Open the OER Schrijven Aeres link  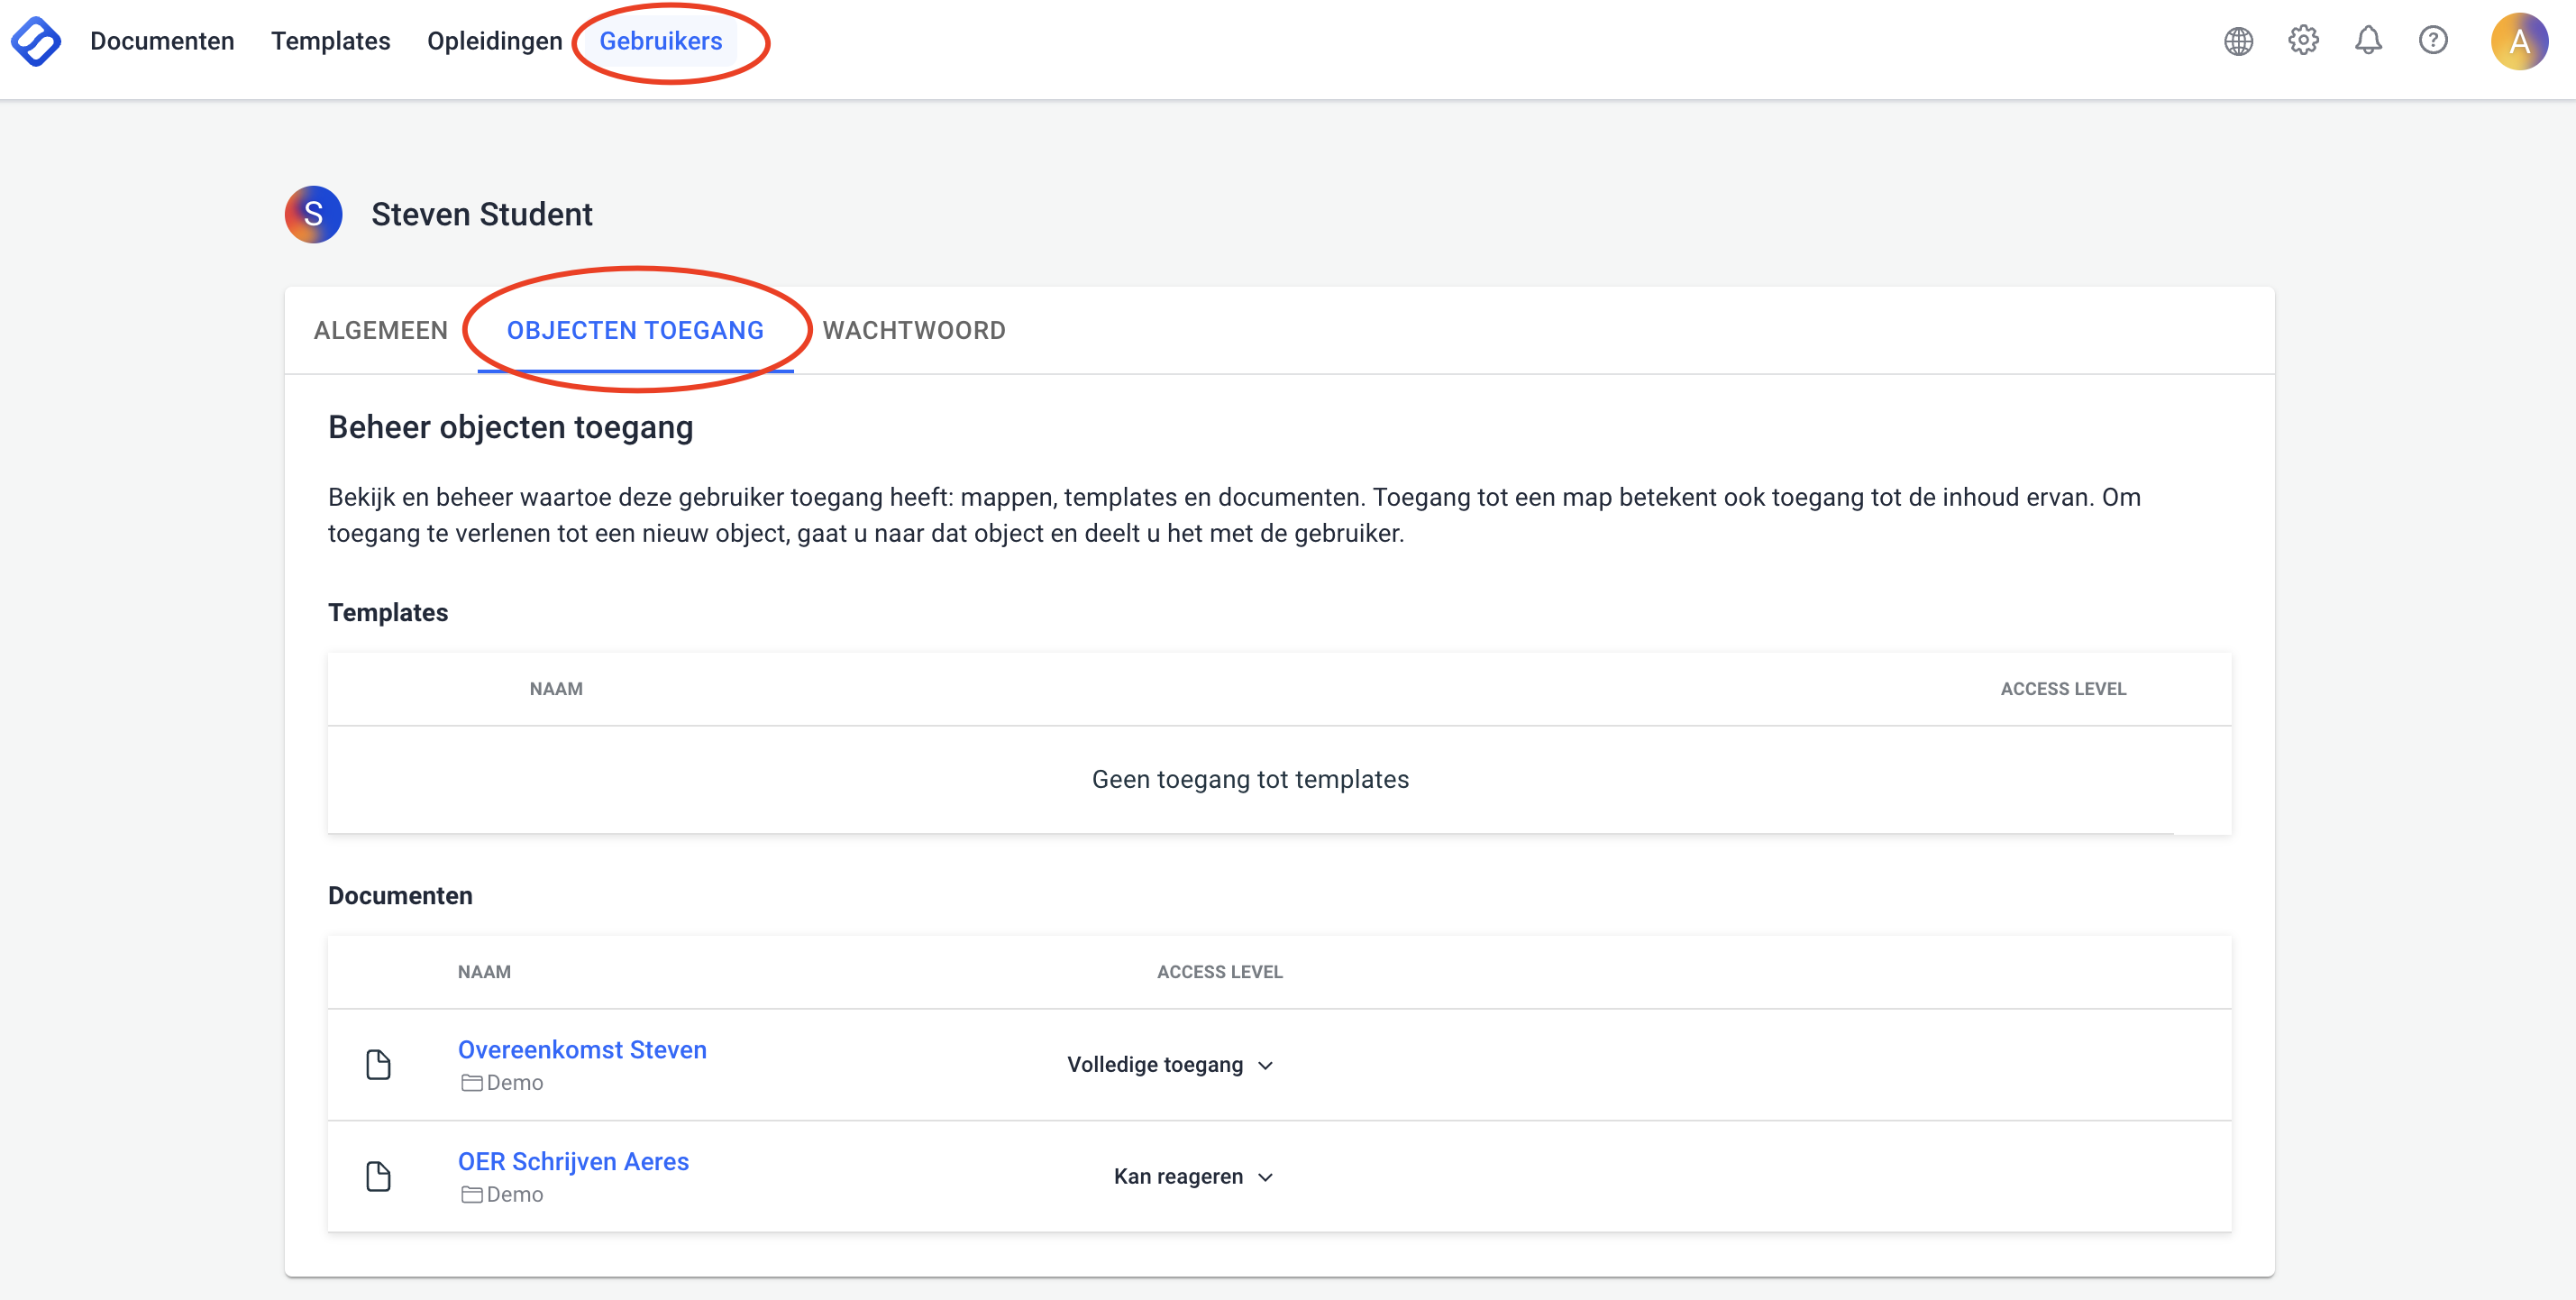573,1161
